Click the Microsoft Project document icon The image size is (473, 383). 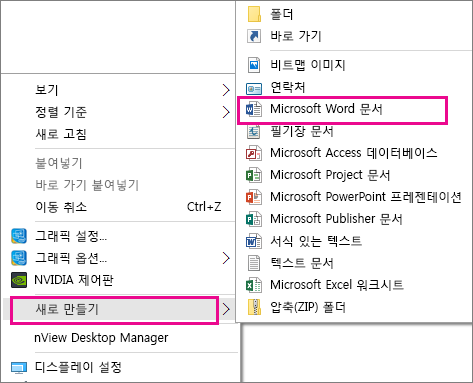click(x=254, y=175)
